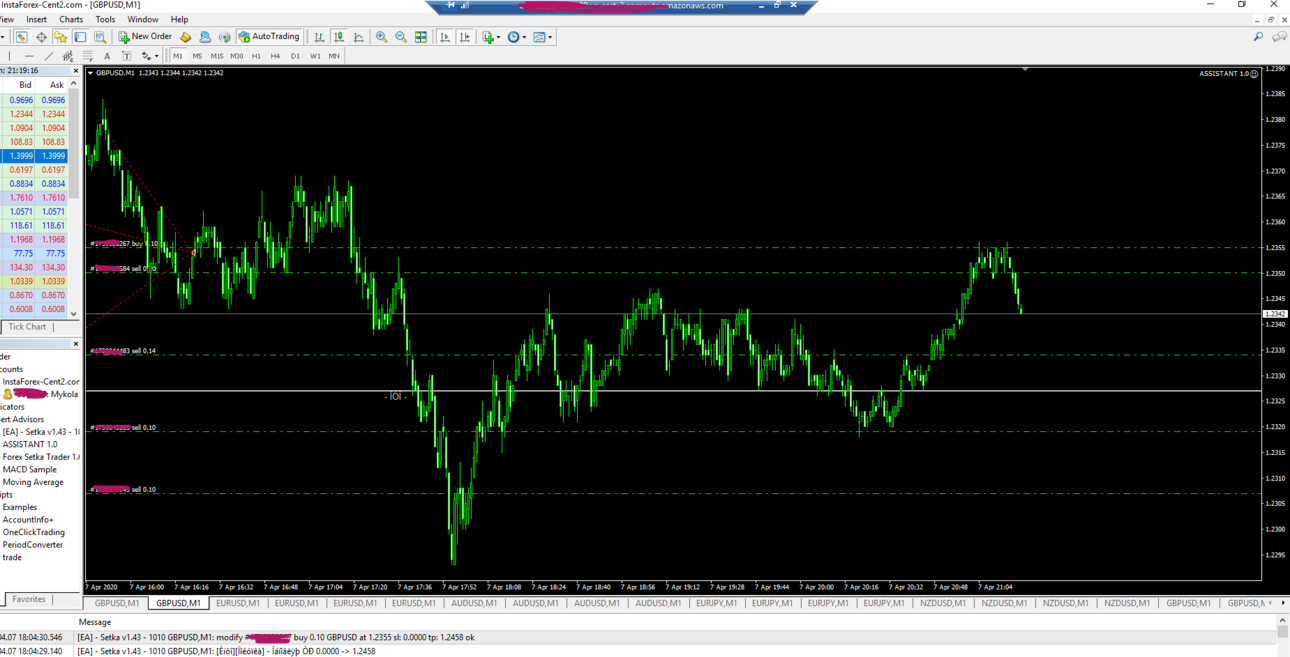The width and height of the screenshot is (1290, 657).
Task: Select MACD Sample in Navigator
Action: pyautogui.click(x=29, y=469)
